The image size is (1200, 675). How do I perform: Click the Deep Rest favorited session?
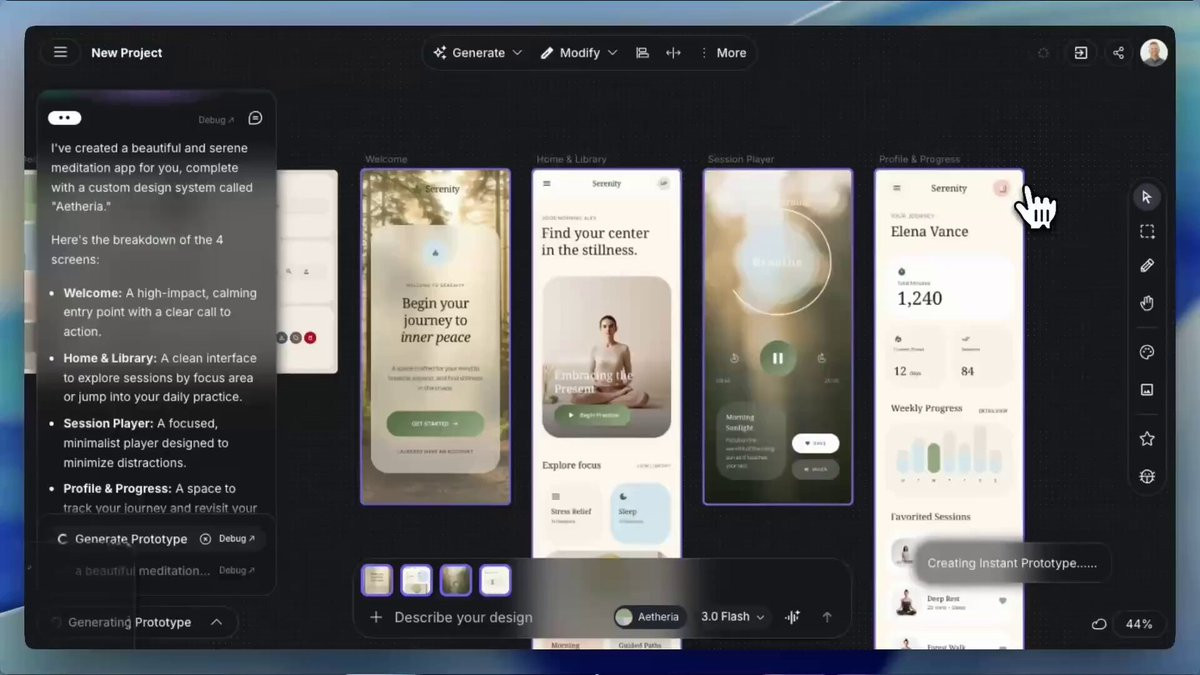[949, 601]
